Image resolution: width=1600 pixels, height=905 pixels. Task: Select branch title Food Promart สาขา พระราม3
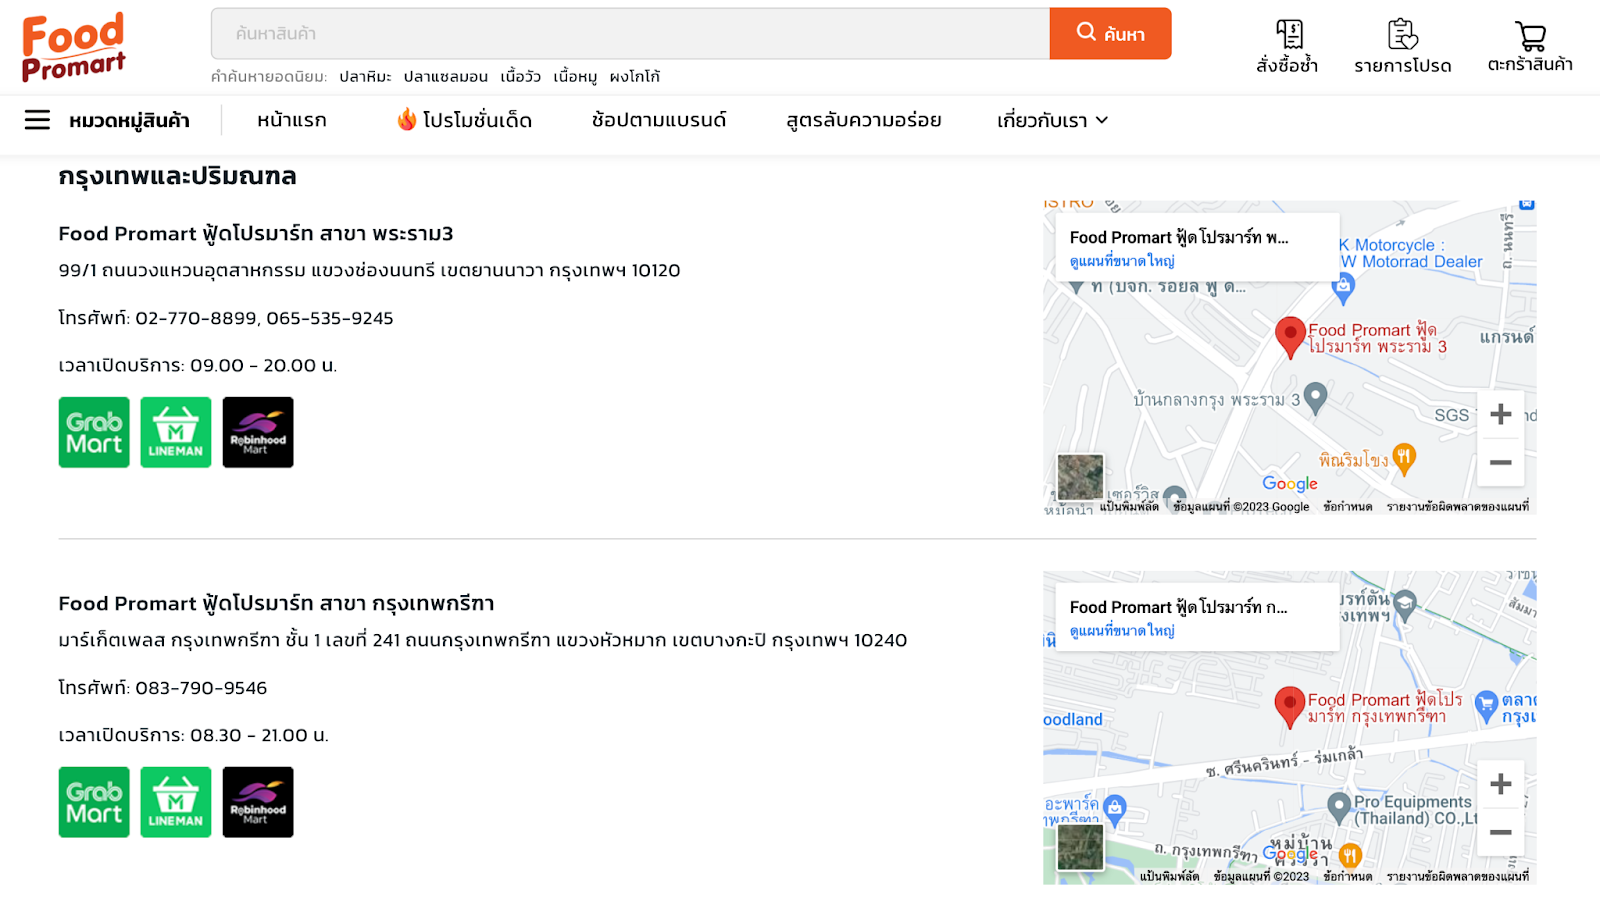point(256,234)
